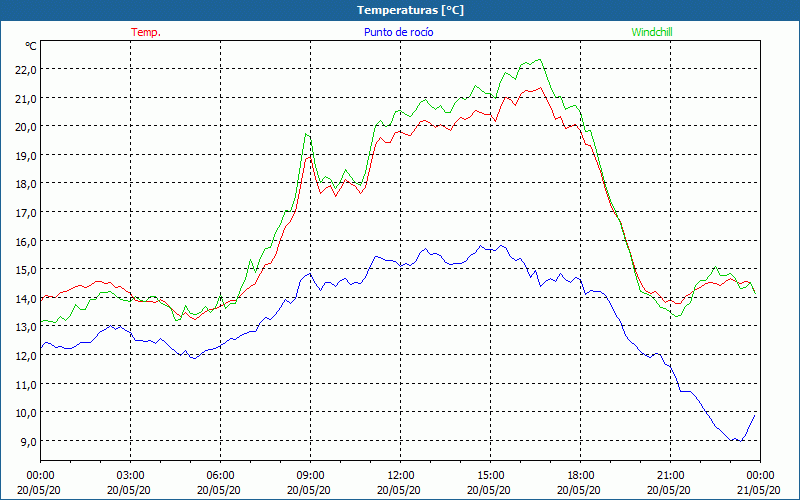Click the 10,0 y-axis value

[26, 413]
